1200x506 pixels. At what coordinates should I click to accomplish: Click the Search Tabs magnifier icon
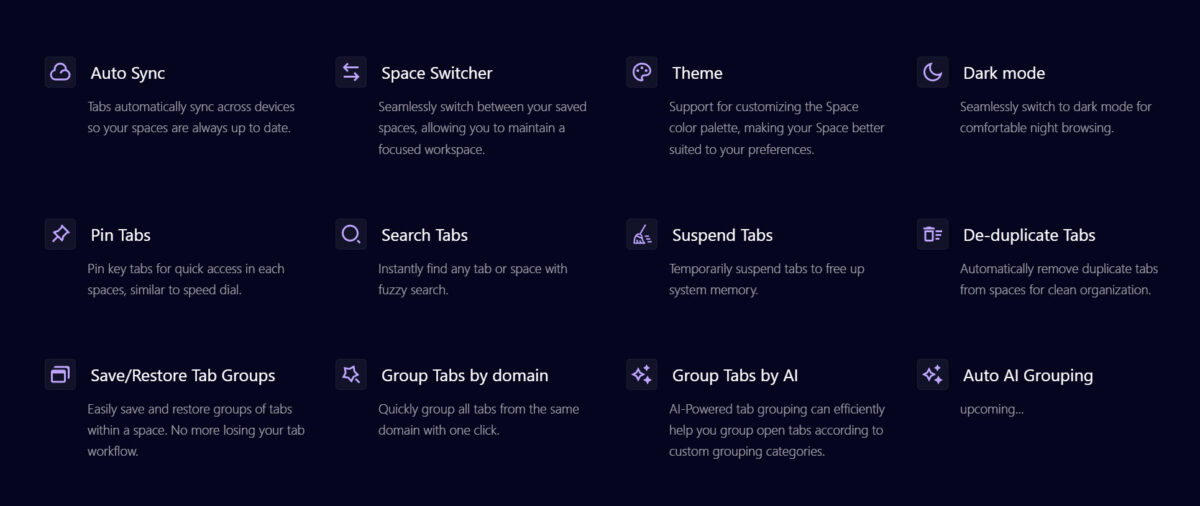tap(351, 234)
